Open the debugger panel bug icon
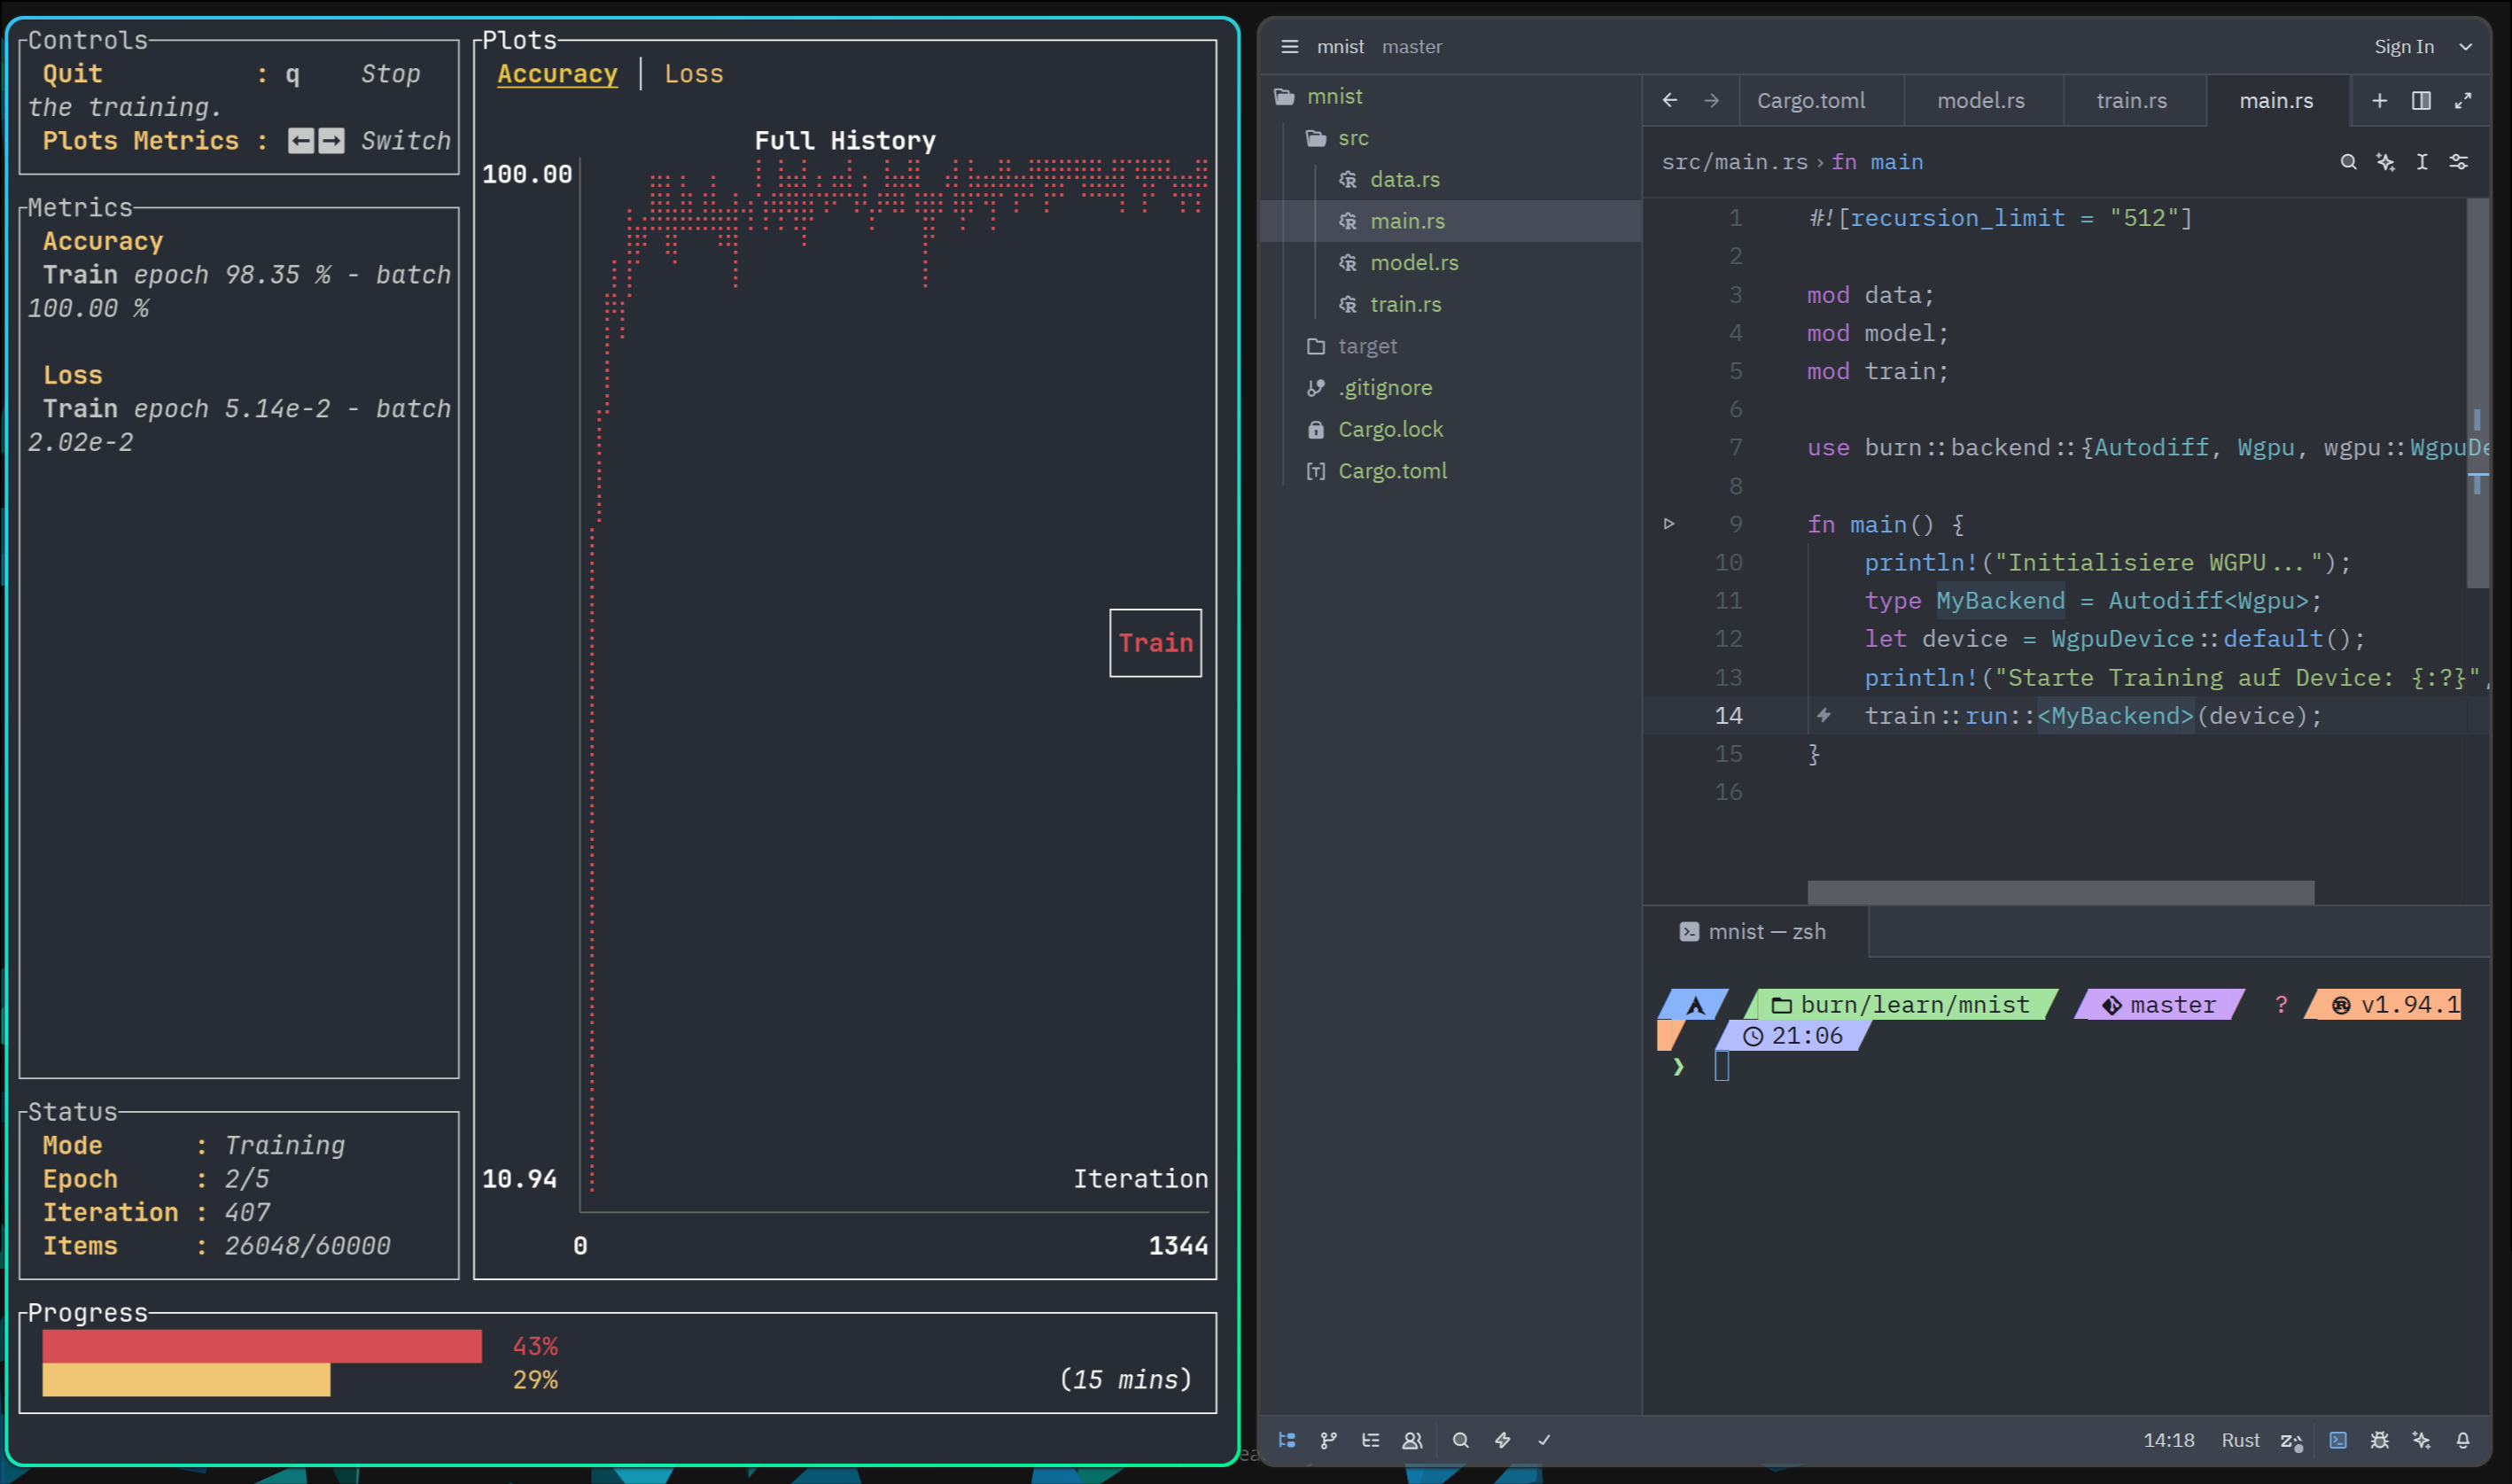The image size is (2512, 1484). pos(2380,1440)
